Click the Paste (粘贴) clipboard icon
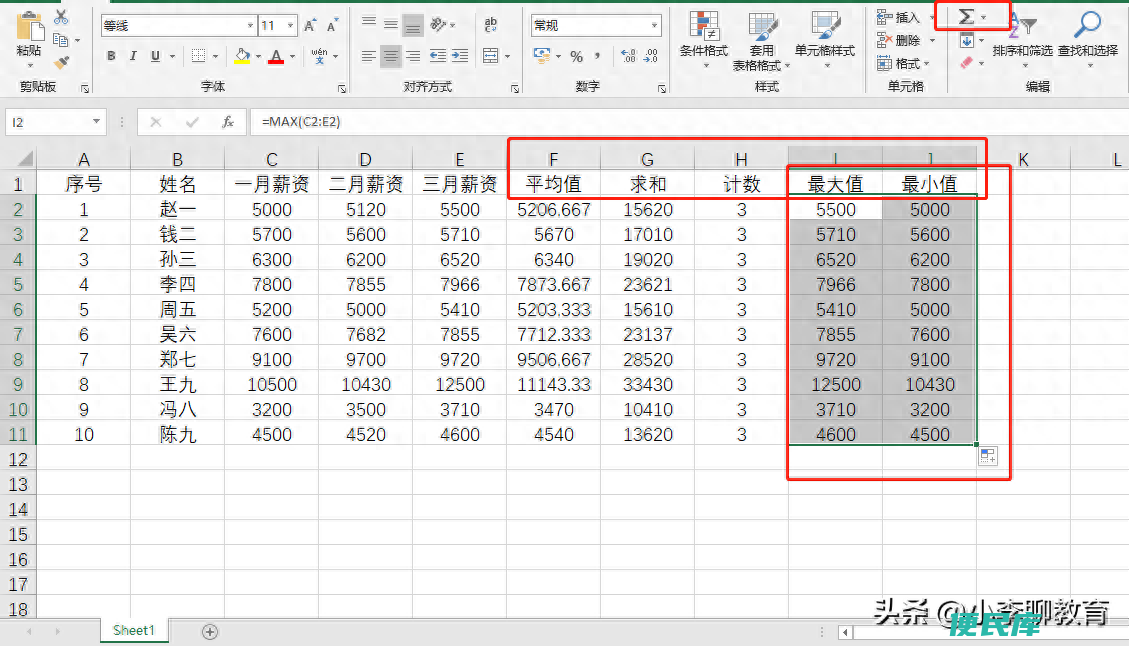1129x646 pixels. point(29,27)
